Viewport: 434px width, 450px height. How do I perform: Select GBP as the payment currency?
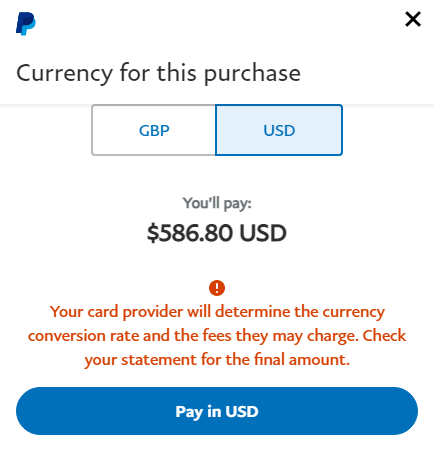click(154, 130)
